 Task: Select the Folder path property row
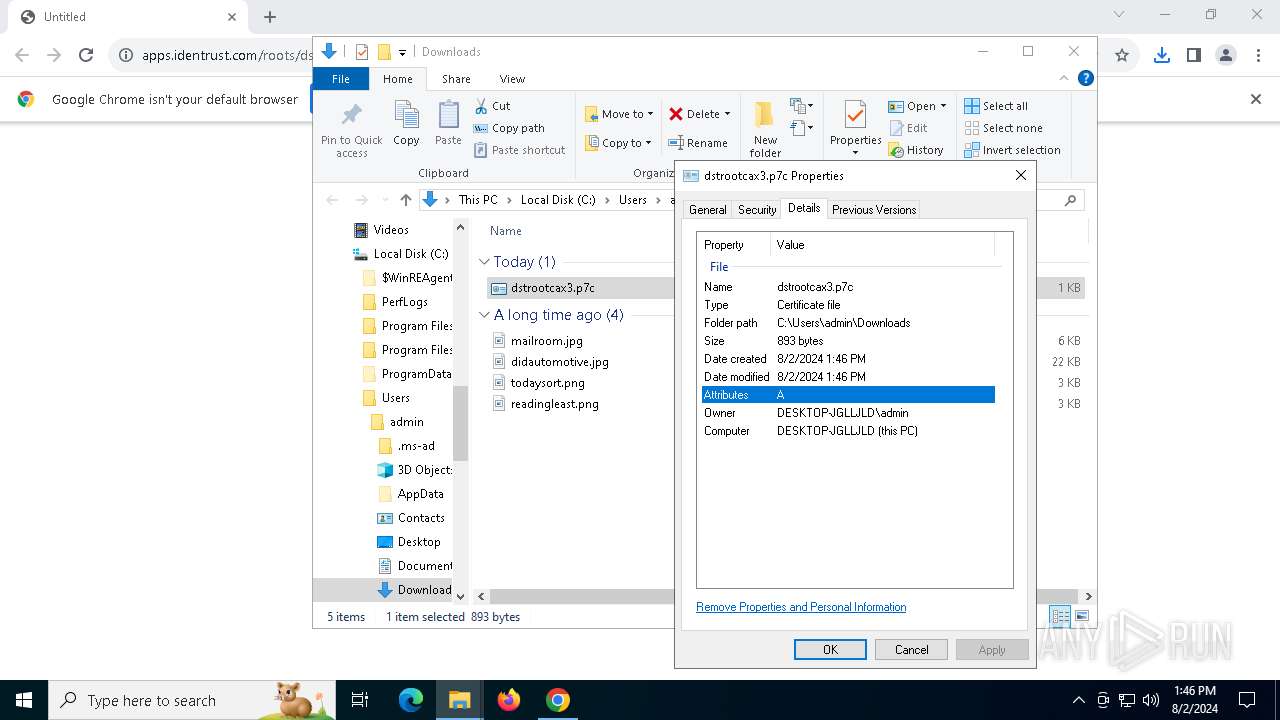pos(848,323)
